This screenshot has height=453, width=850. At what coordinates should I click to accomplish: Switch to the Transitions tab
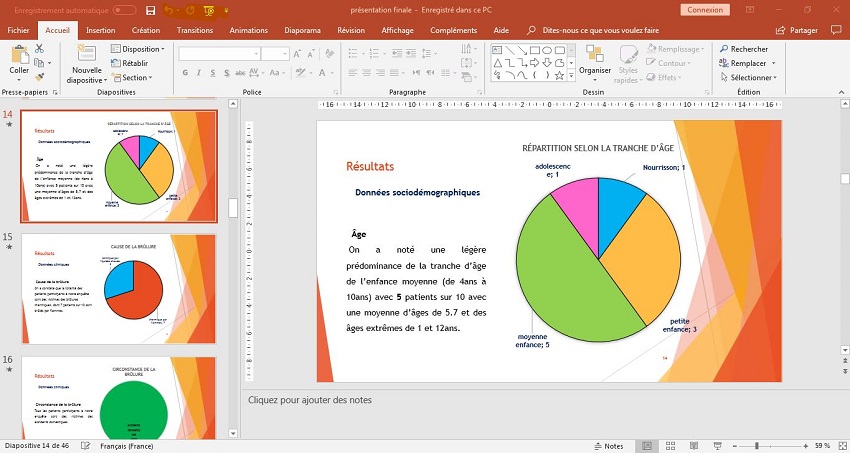194,31
